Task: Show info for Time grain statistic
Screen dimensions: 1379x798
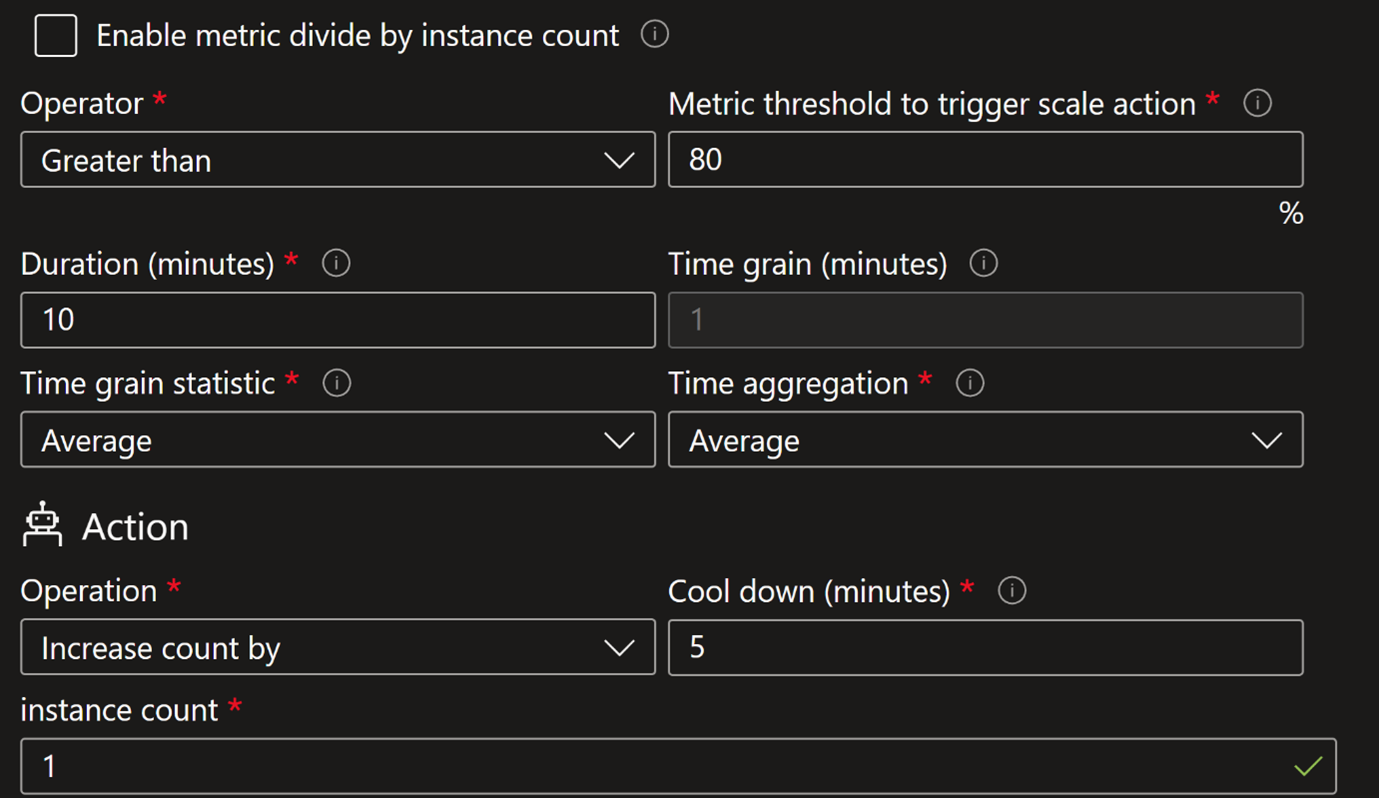Action: click(337, 383)
